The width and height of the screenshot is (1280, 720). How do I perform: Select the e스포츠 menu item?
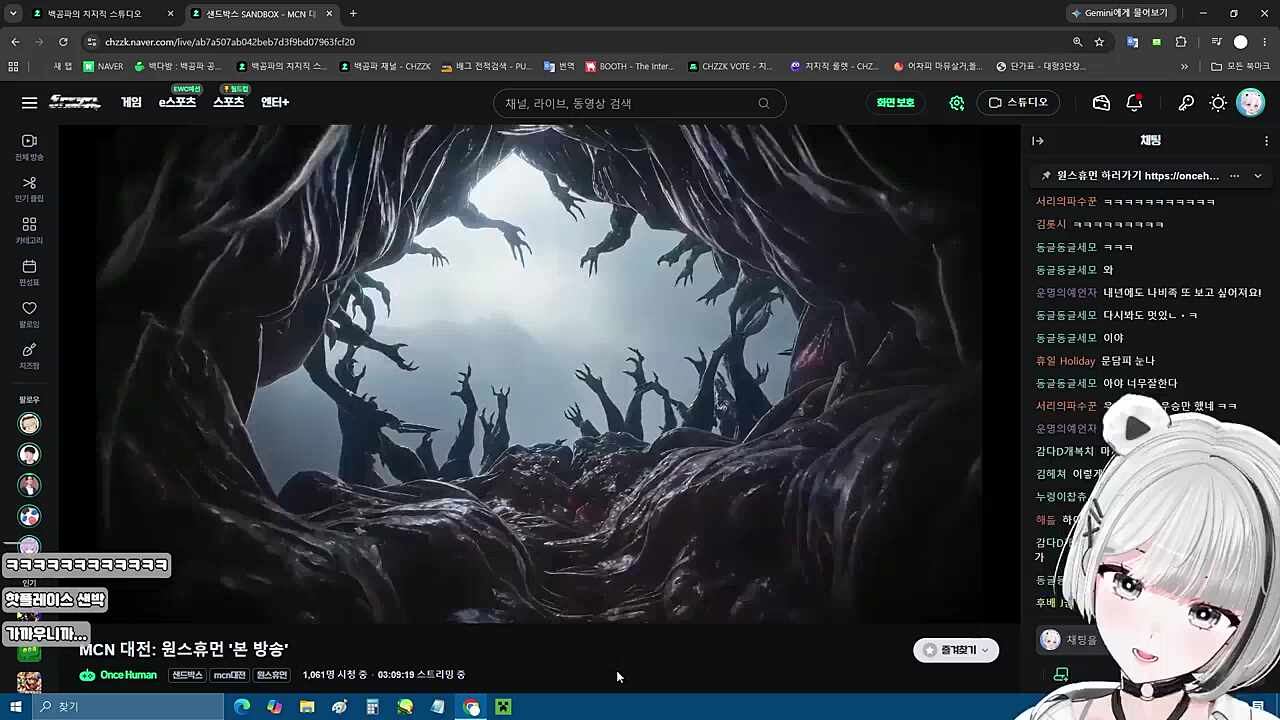[x=177, y=103]
